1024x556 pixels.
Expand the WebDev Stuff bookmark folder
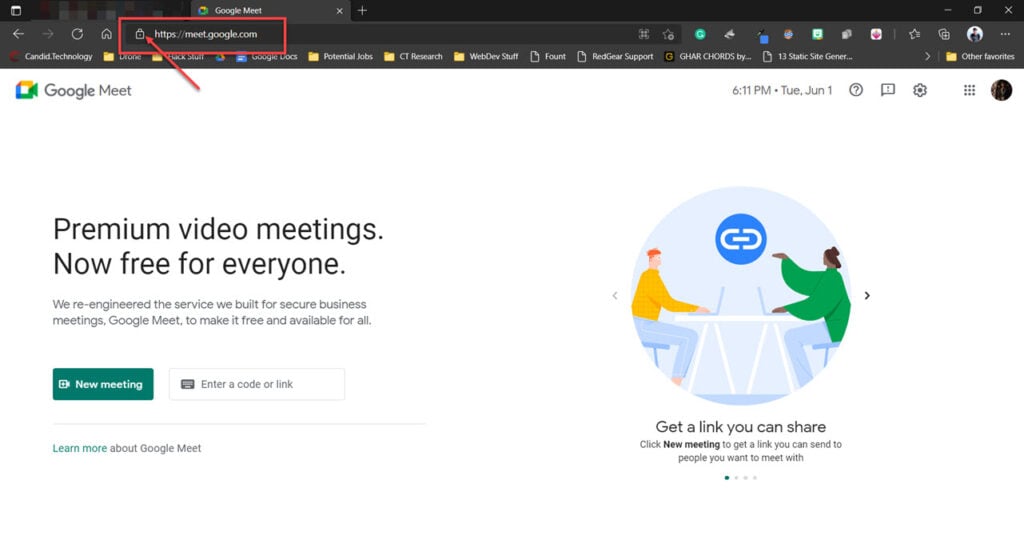pos(486,56)
